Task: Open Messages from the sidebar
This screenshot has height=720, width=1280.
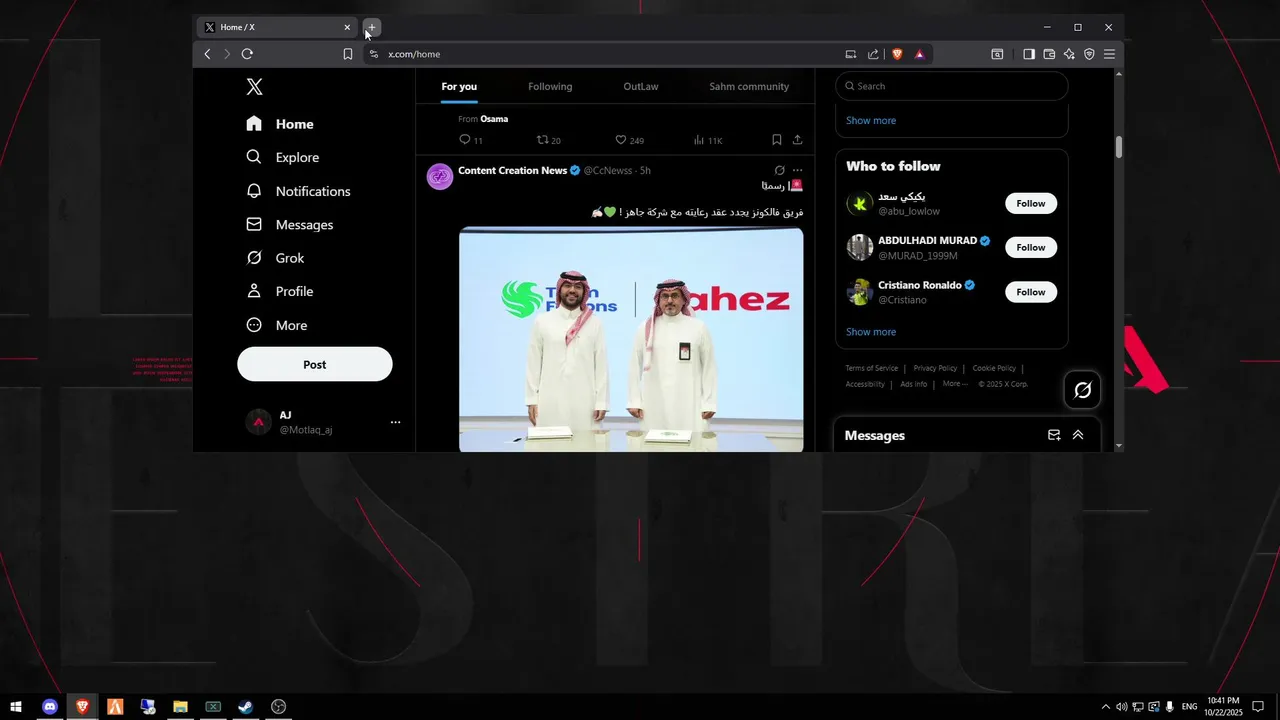Action: [x=289, y=225]
